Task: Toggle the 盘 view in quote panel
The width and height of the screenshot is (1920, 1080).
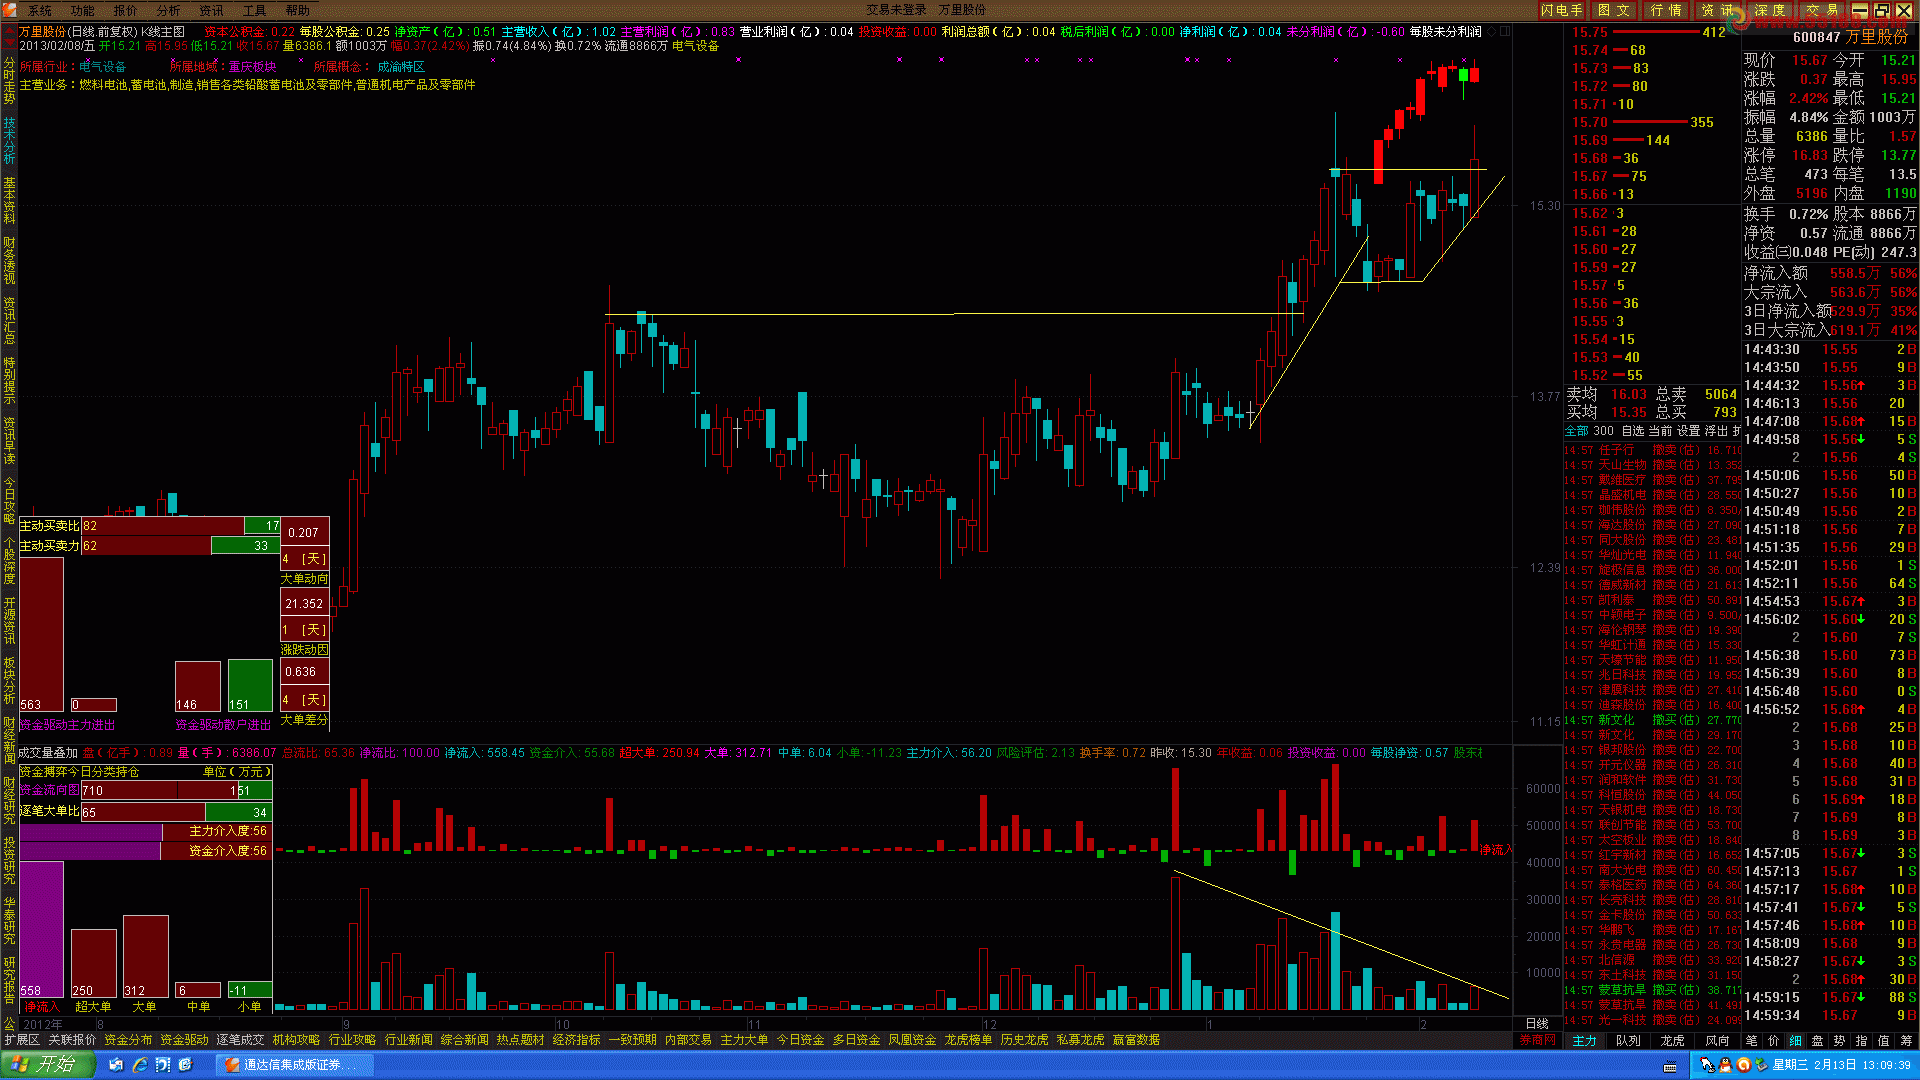Action: click(x=1817, y=1040)
